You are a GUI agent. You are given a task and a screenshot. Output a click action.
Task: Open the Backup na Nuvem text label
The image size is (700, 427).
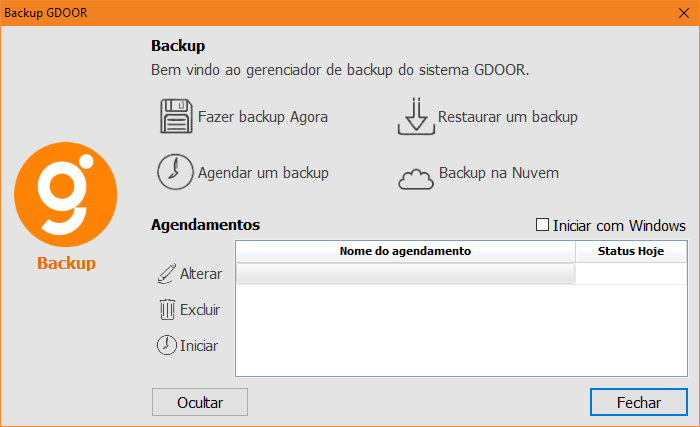click(x=499, y=173)
